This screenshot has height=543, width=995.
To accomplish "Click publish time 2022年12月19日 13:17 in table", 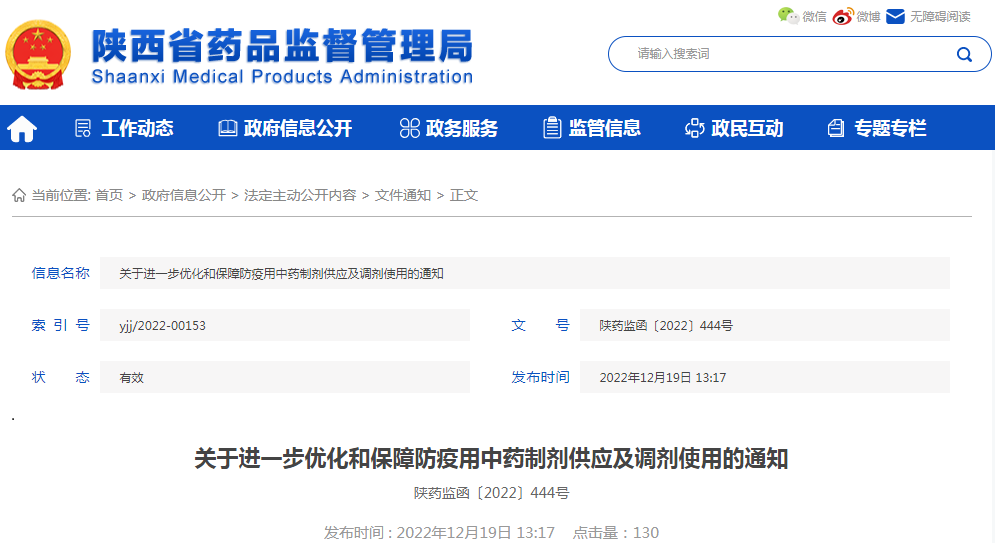I will pos(662,377).
